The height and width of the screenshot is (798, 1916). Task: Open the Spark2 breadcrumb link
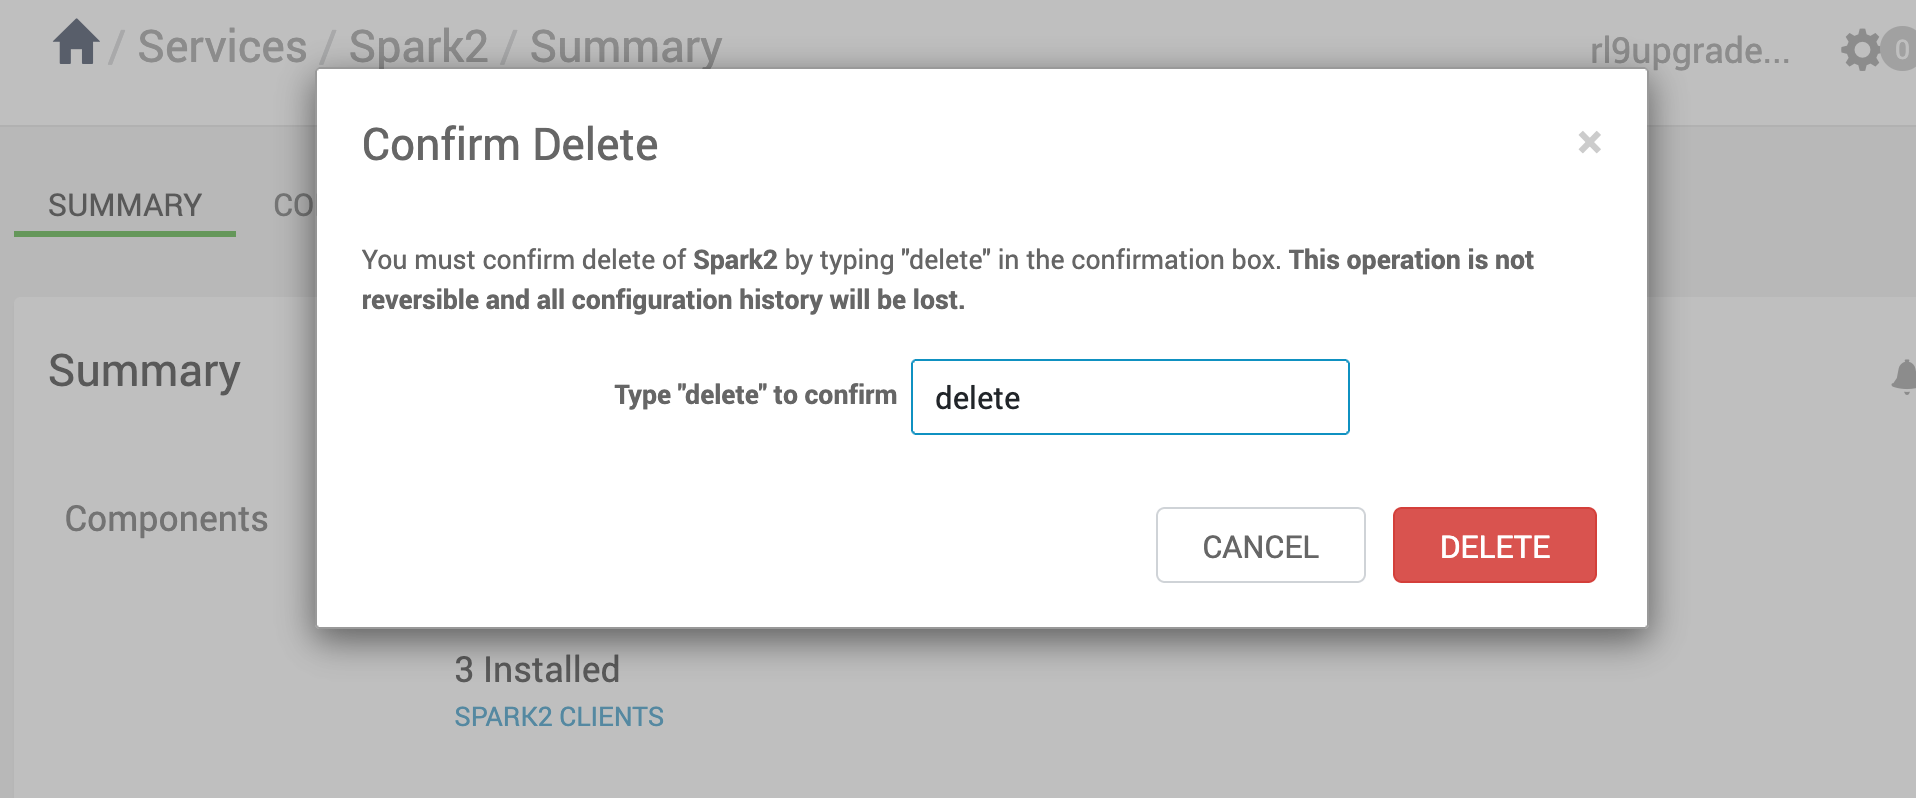coord(418,47)
